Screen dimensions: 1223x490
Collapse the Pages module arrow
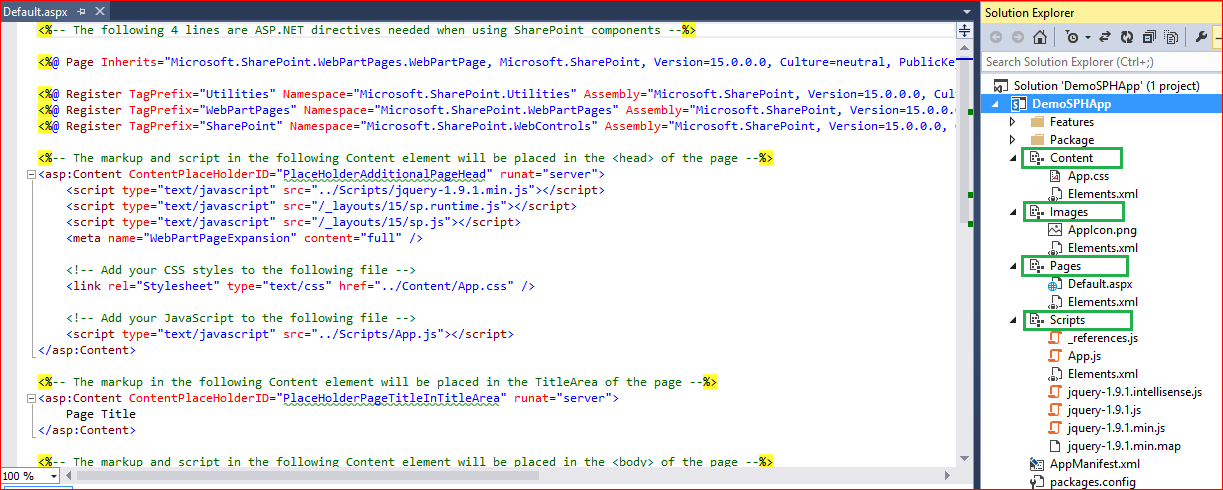click(x=1012, y=266)
